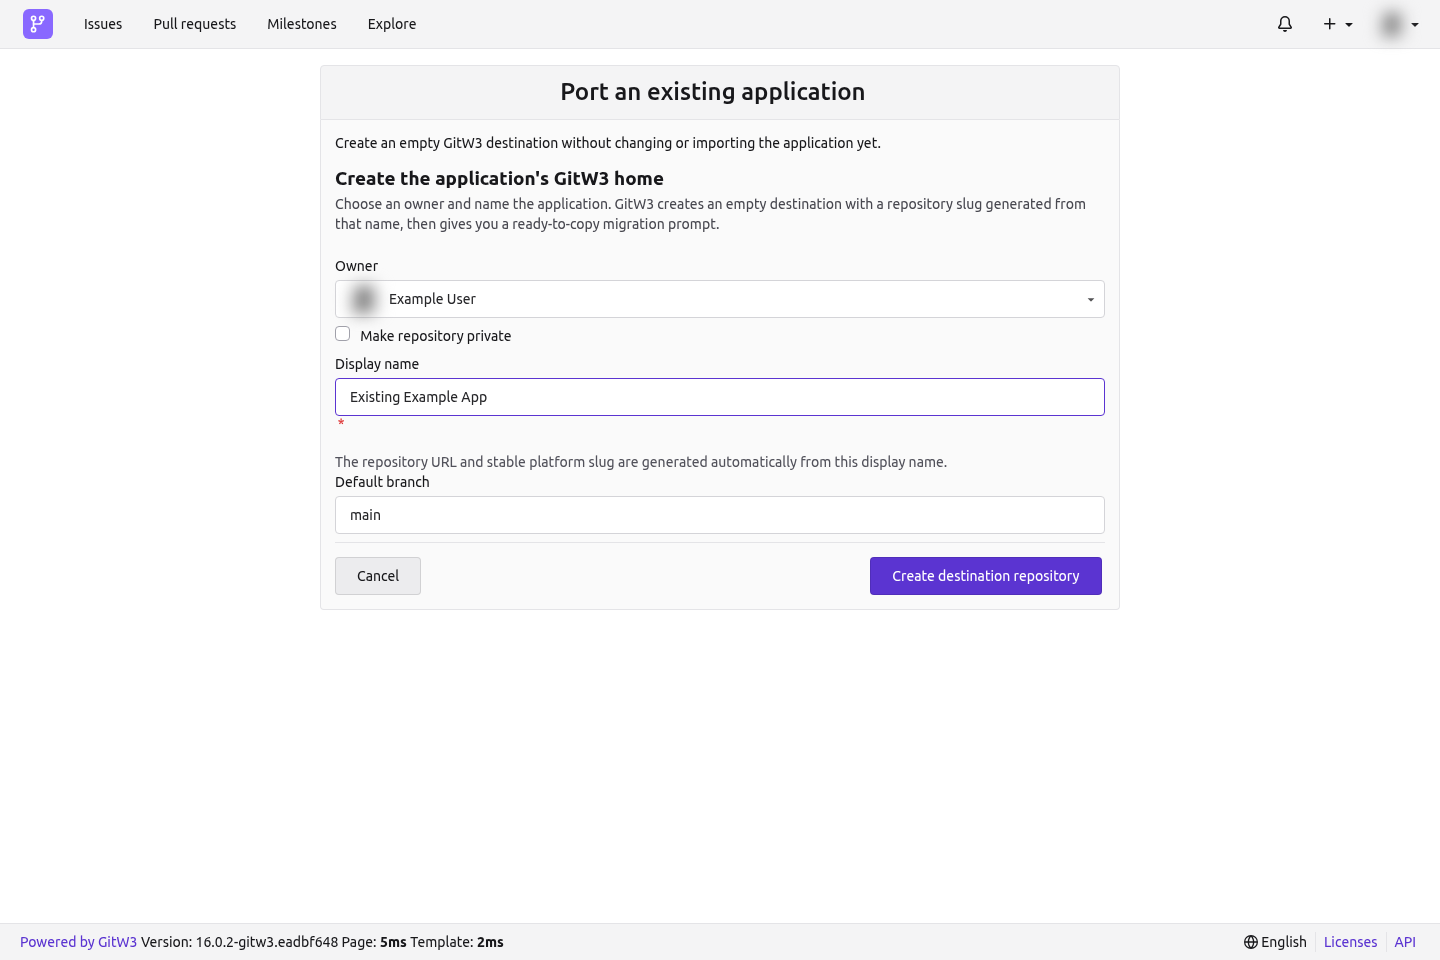Open the Explore page

coord(392,24)
